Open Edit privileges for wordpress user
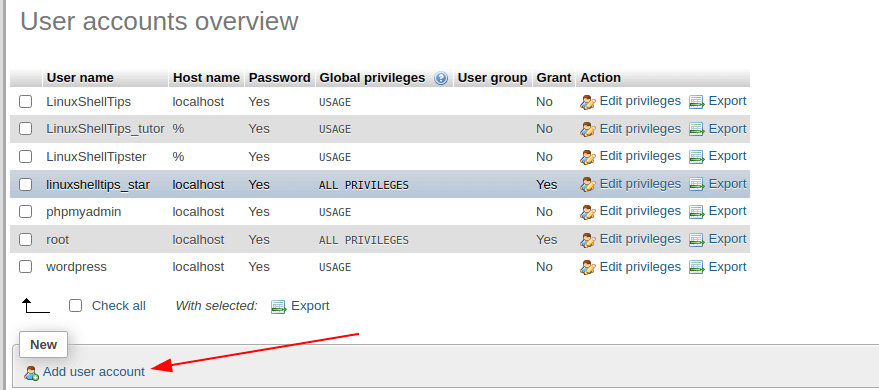 tap(640, 266)
